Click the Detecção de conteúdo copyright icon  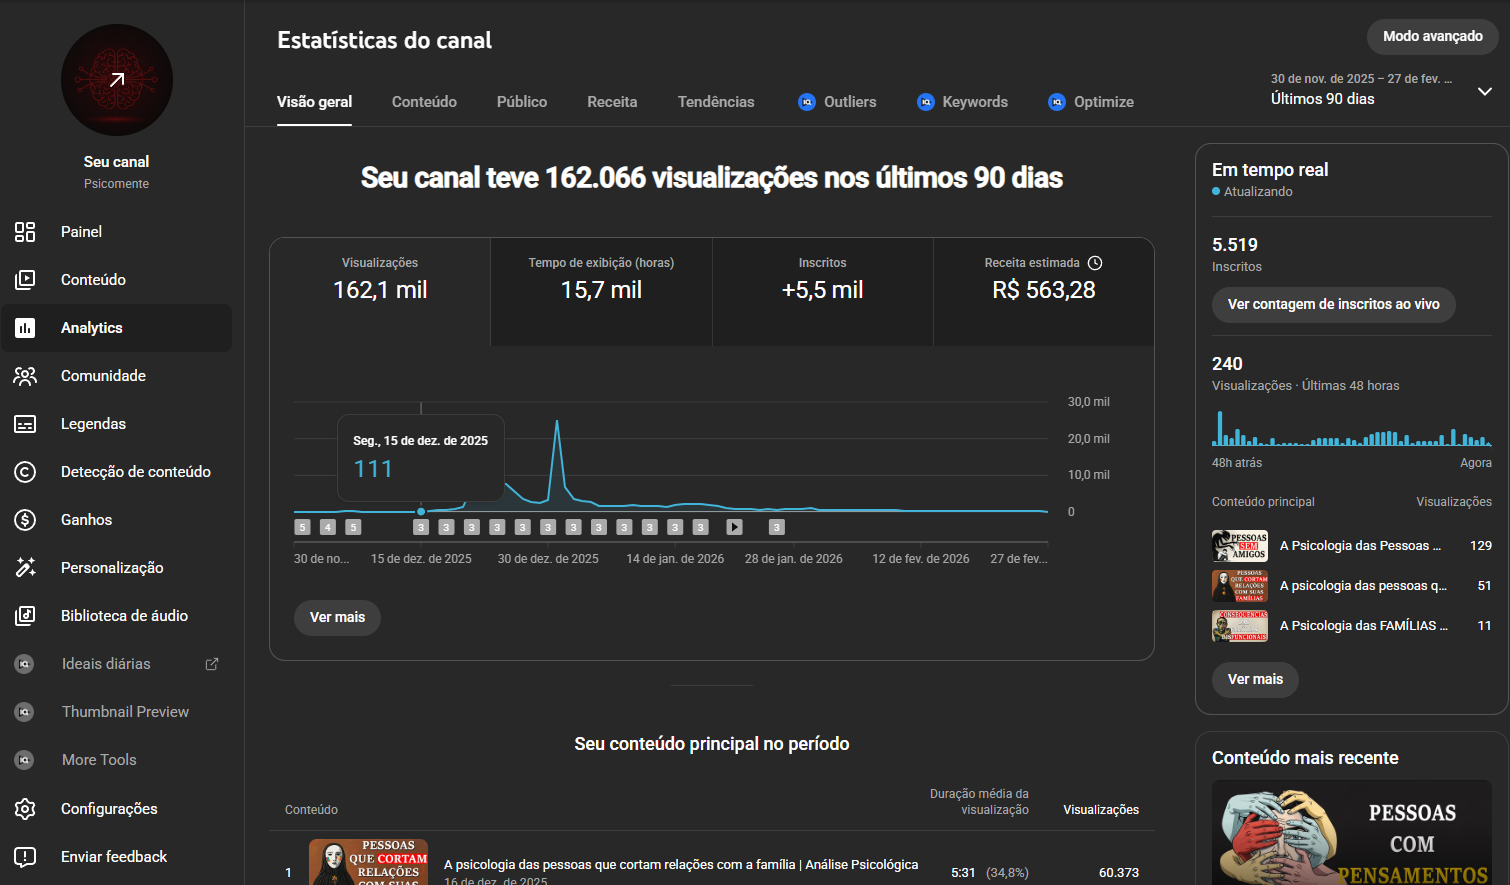tap(25, 472)
